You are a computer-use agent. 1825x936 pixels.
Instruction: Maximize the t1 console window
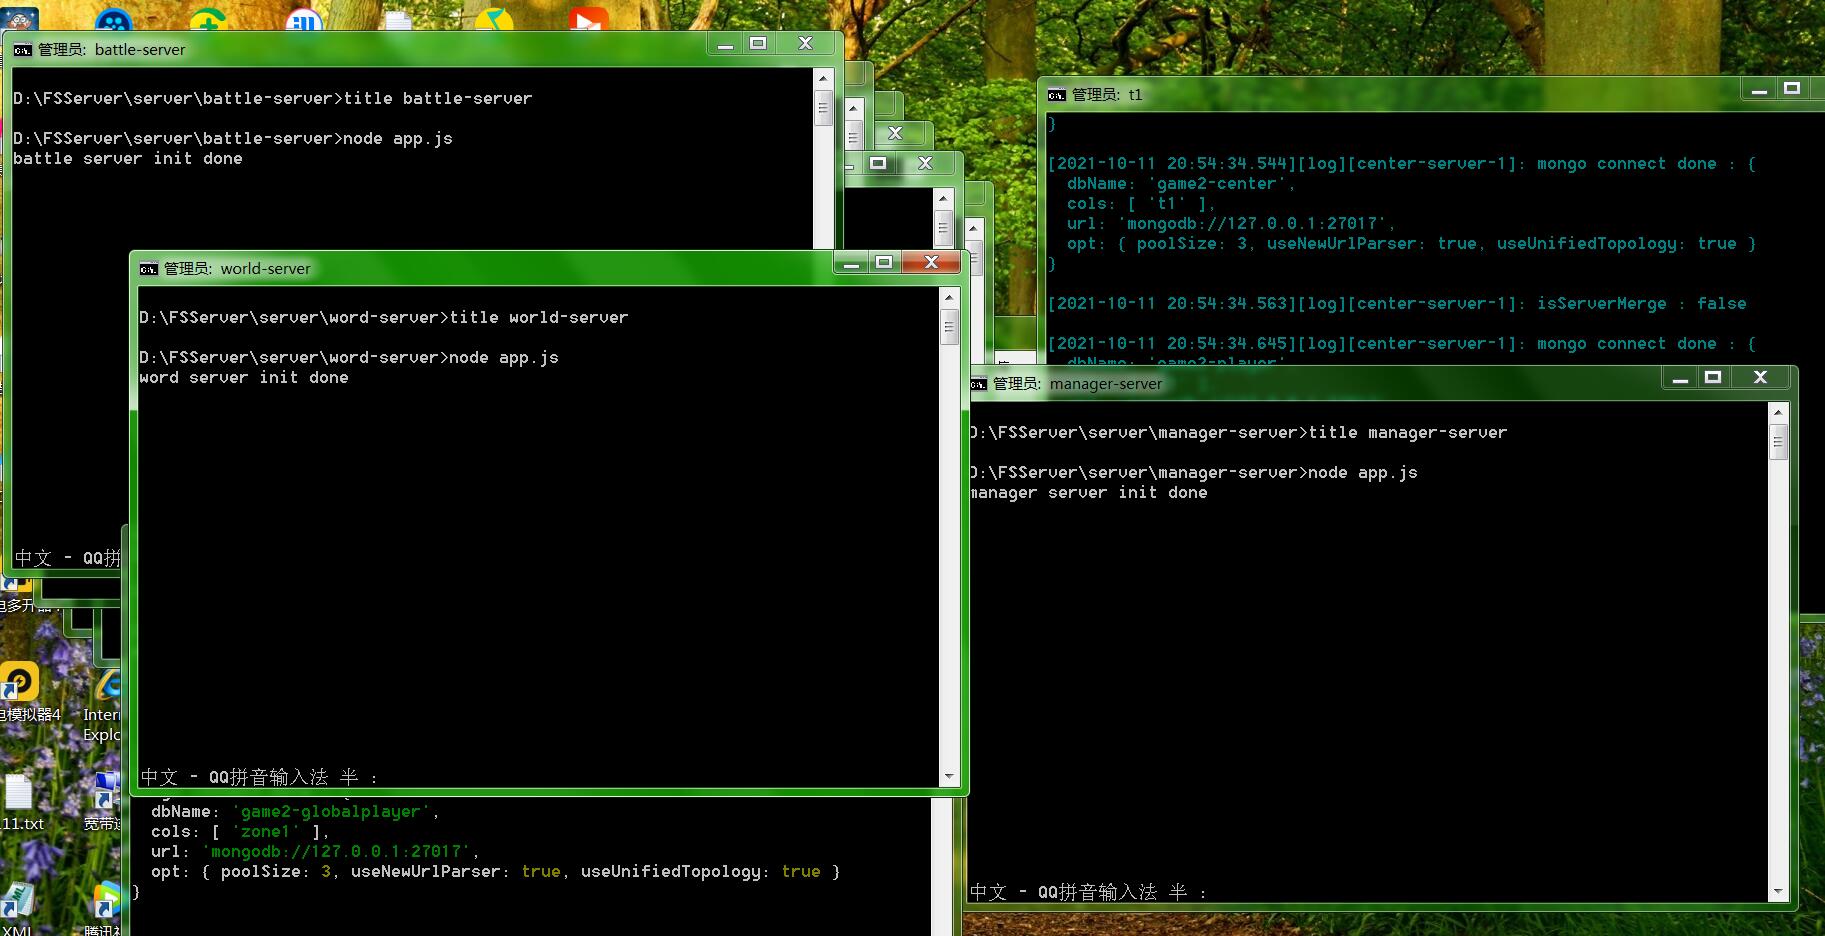tap(1792, 88)
